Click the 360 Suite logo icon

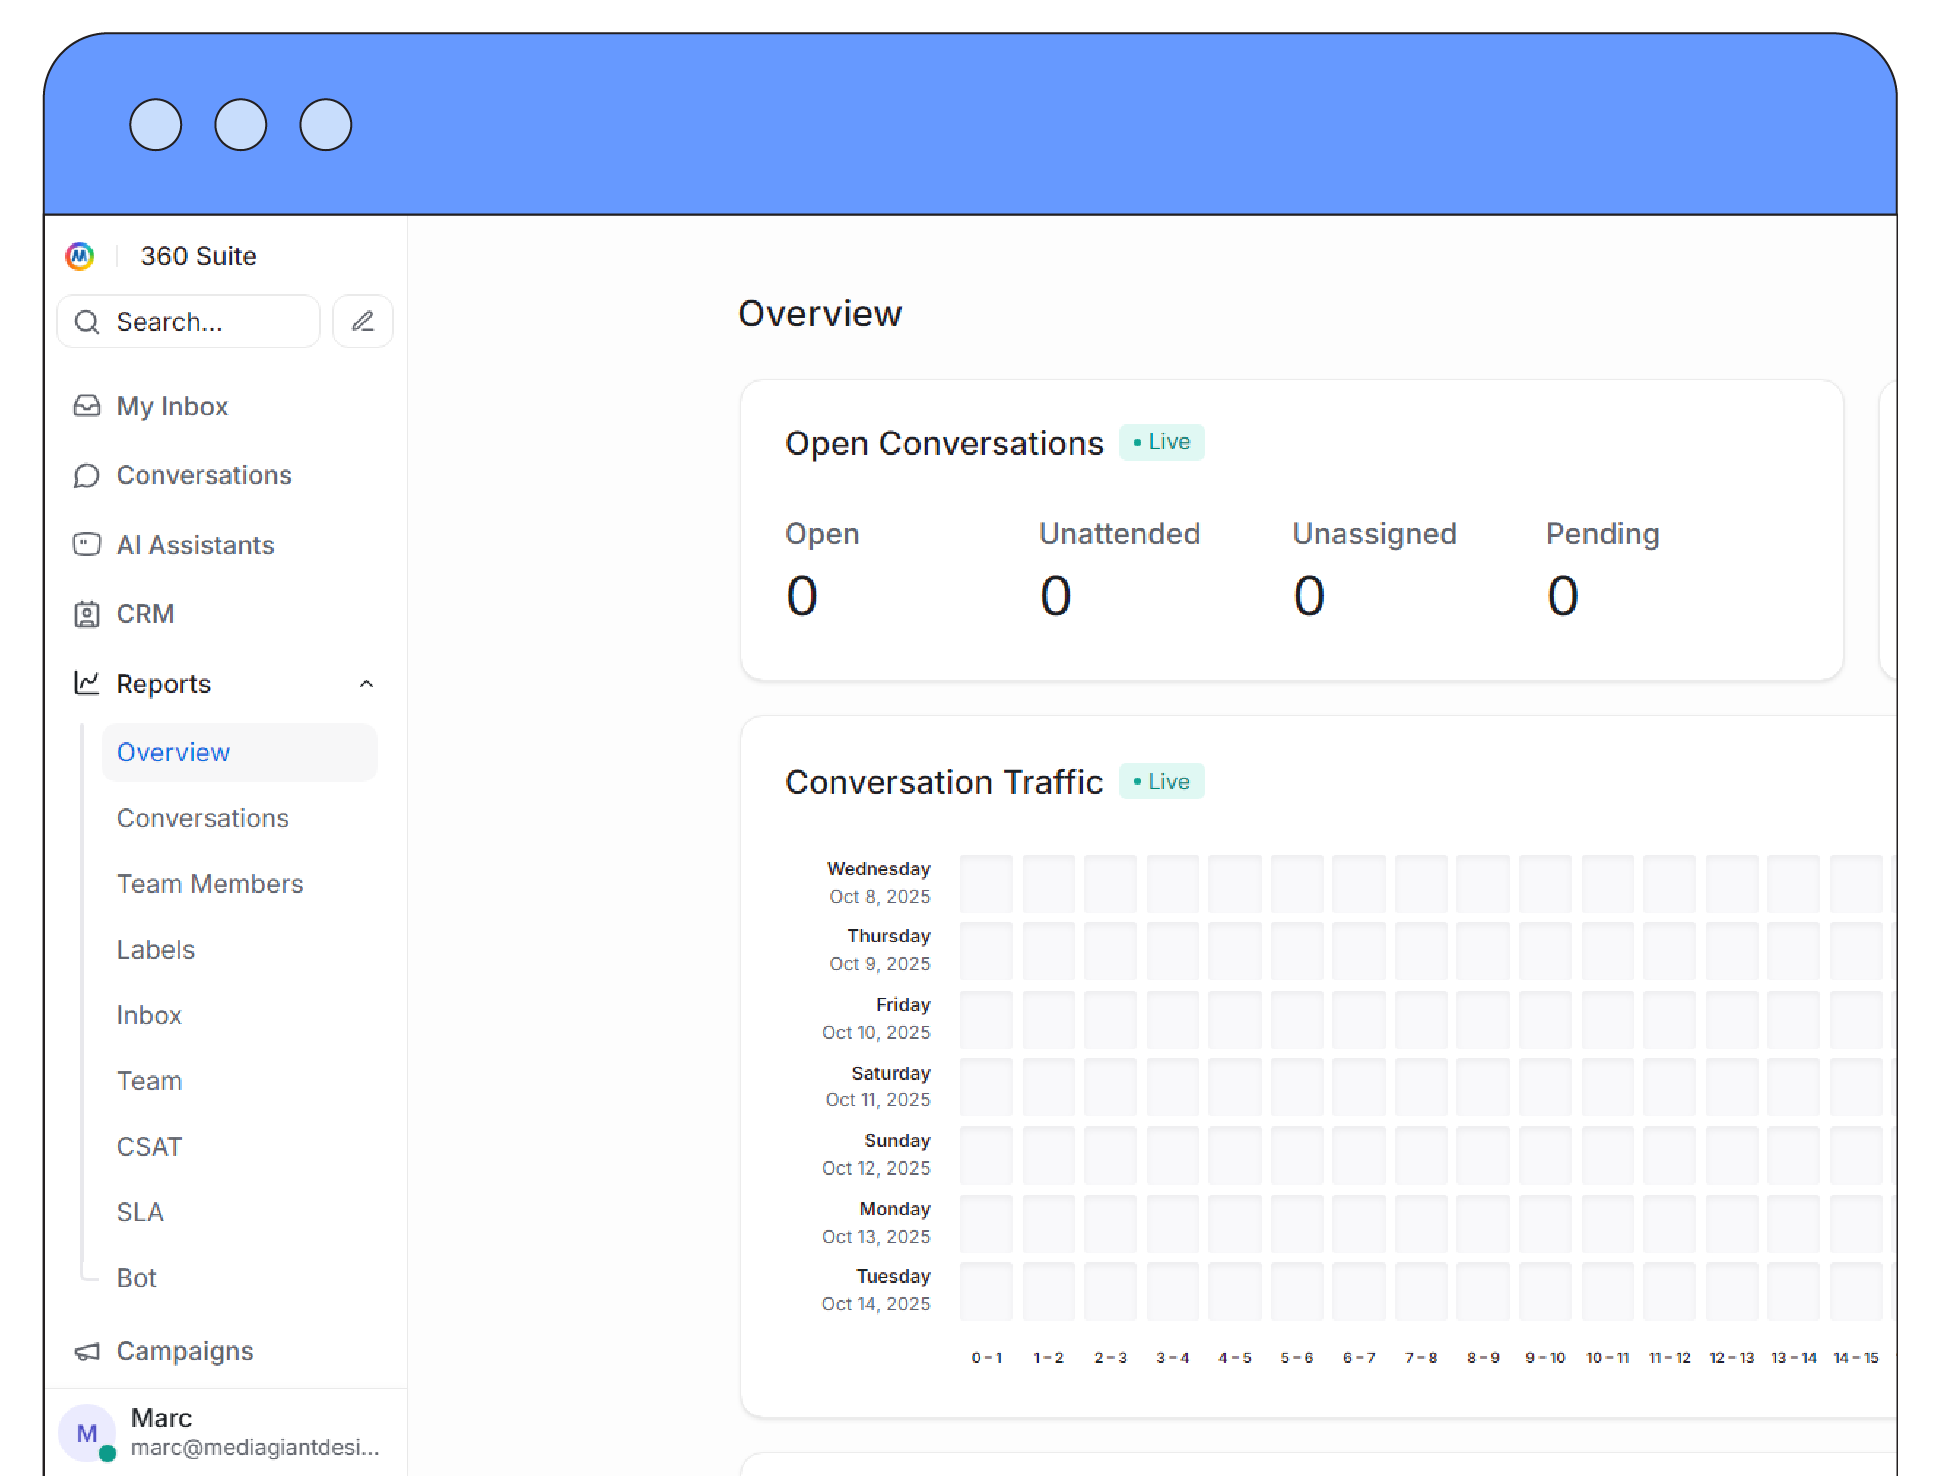pos(80,256)
